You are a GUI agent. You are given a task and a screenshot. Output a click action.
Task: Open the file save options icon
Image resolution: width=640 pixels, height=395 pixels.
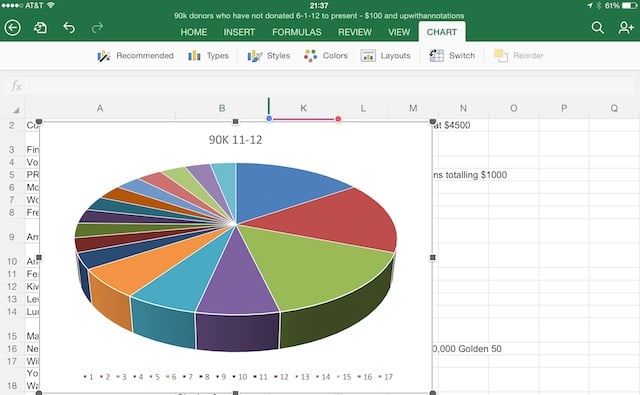pyautogui.click(x=40, y=28)
